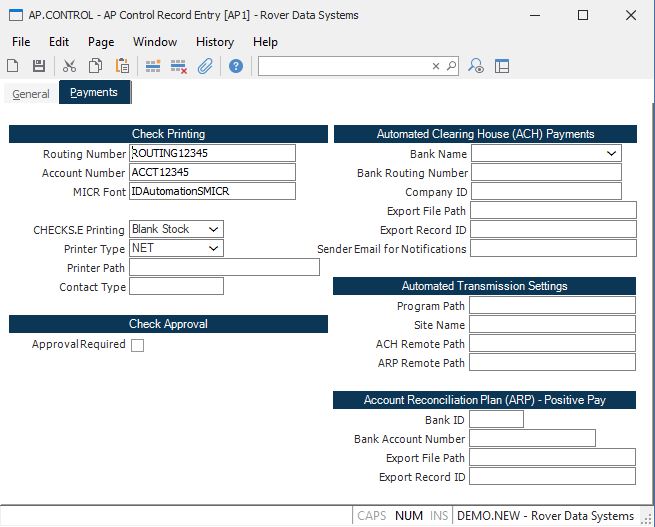Click the Delete row icon
The height and width of the screenshot is (527, 655).
coord(179,66)
